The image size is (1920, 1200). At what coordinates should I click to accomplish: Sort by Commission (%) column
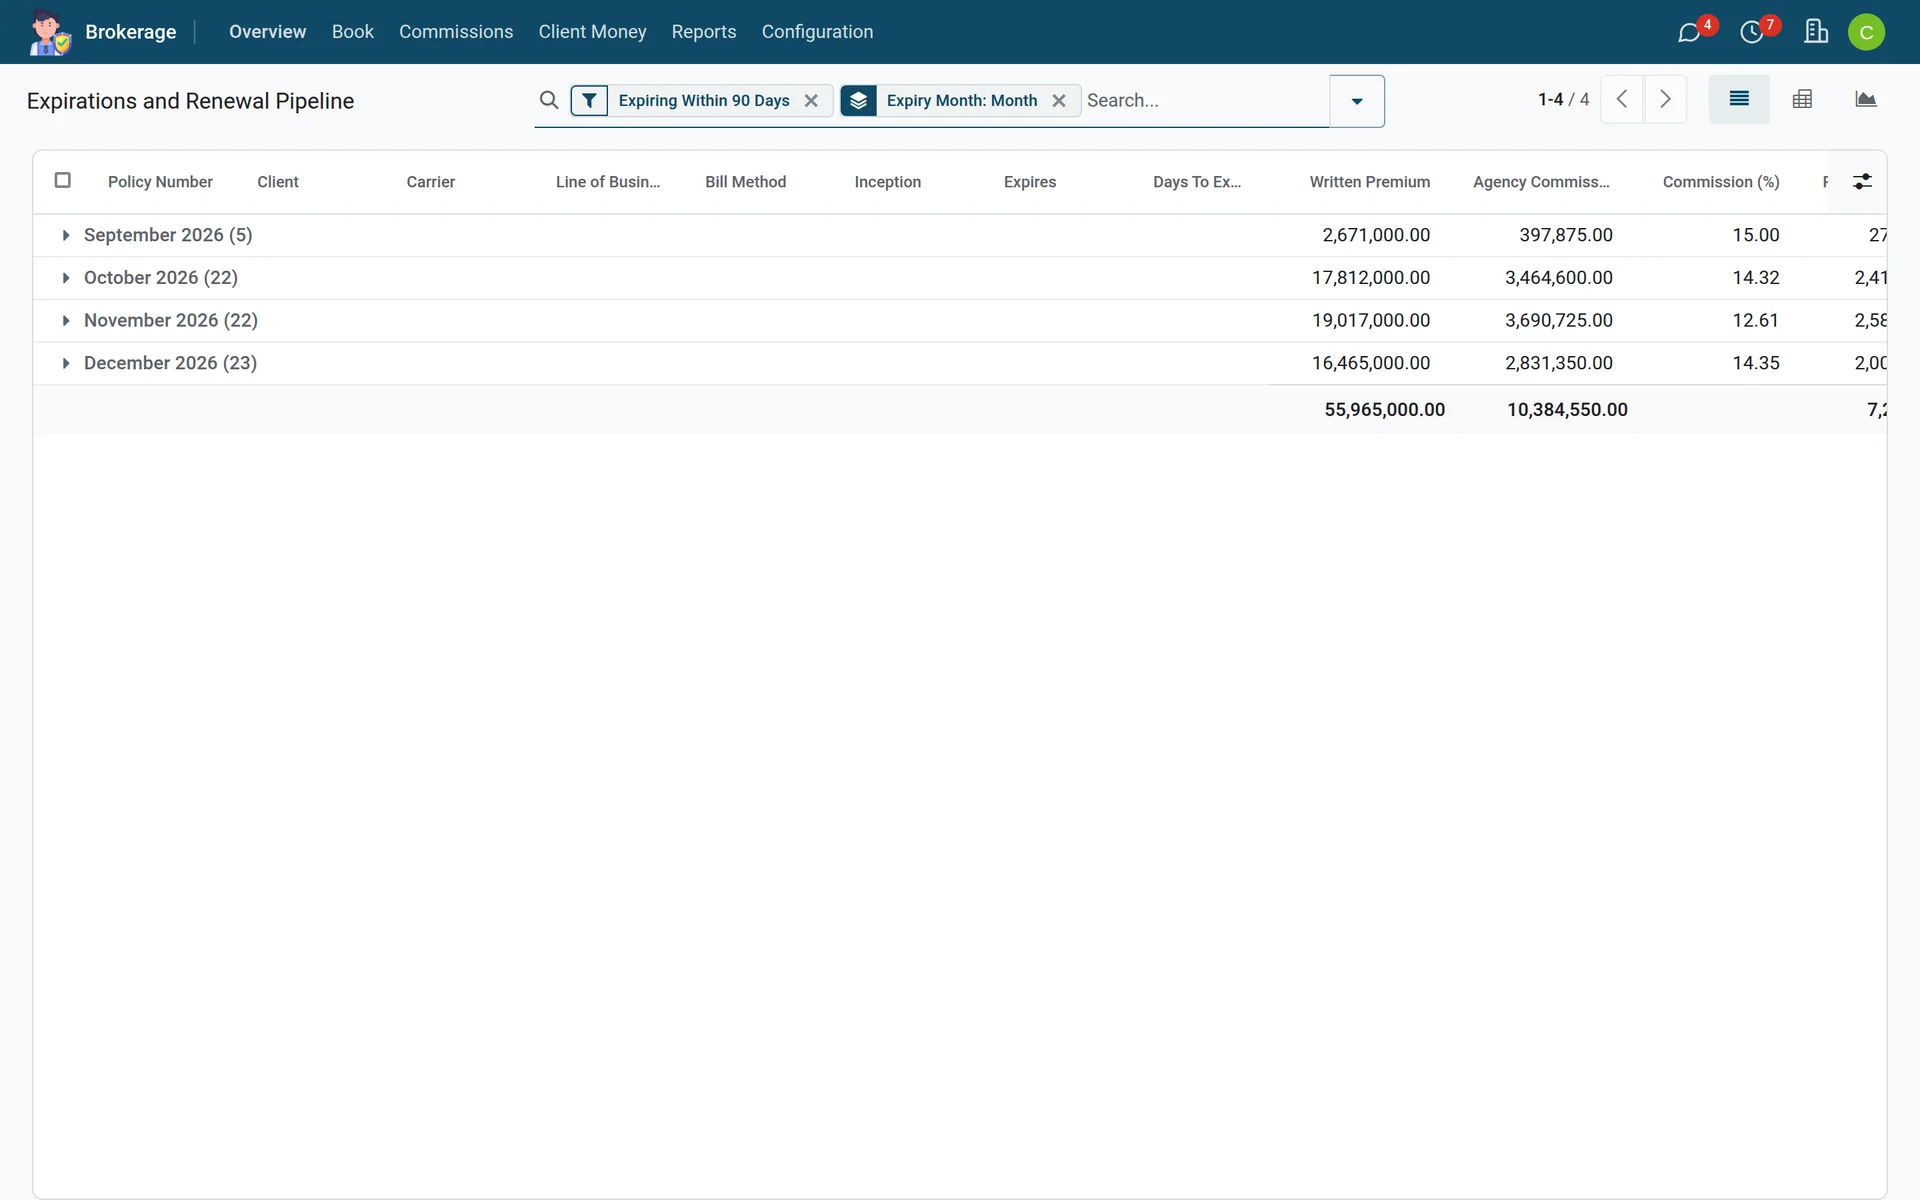pyautogui.click(x=1720, y=182)
